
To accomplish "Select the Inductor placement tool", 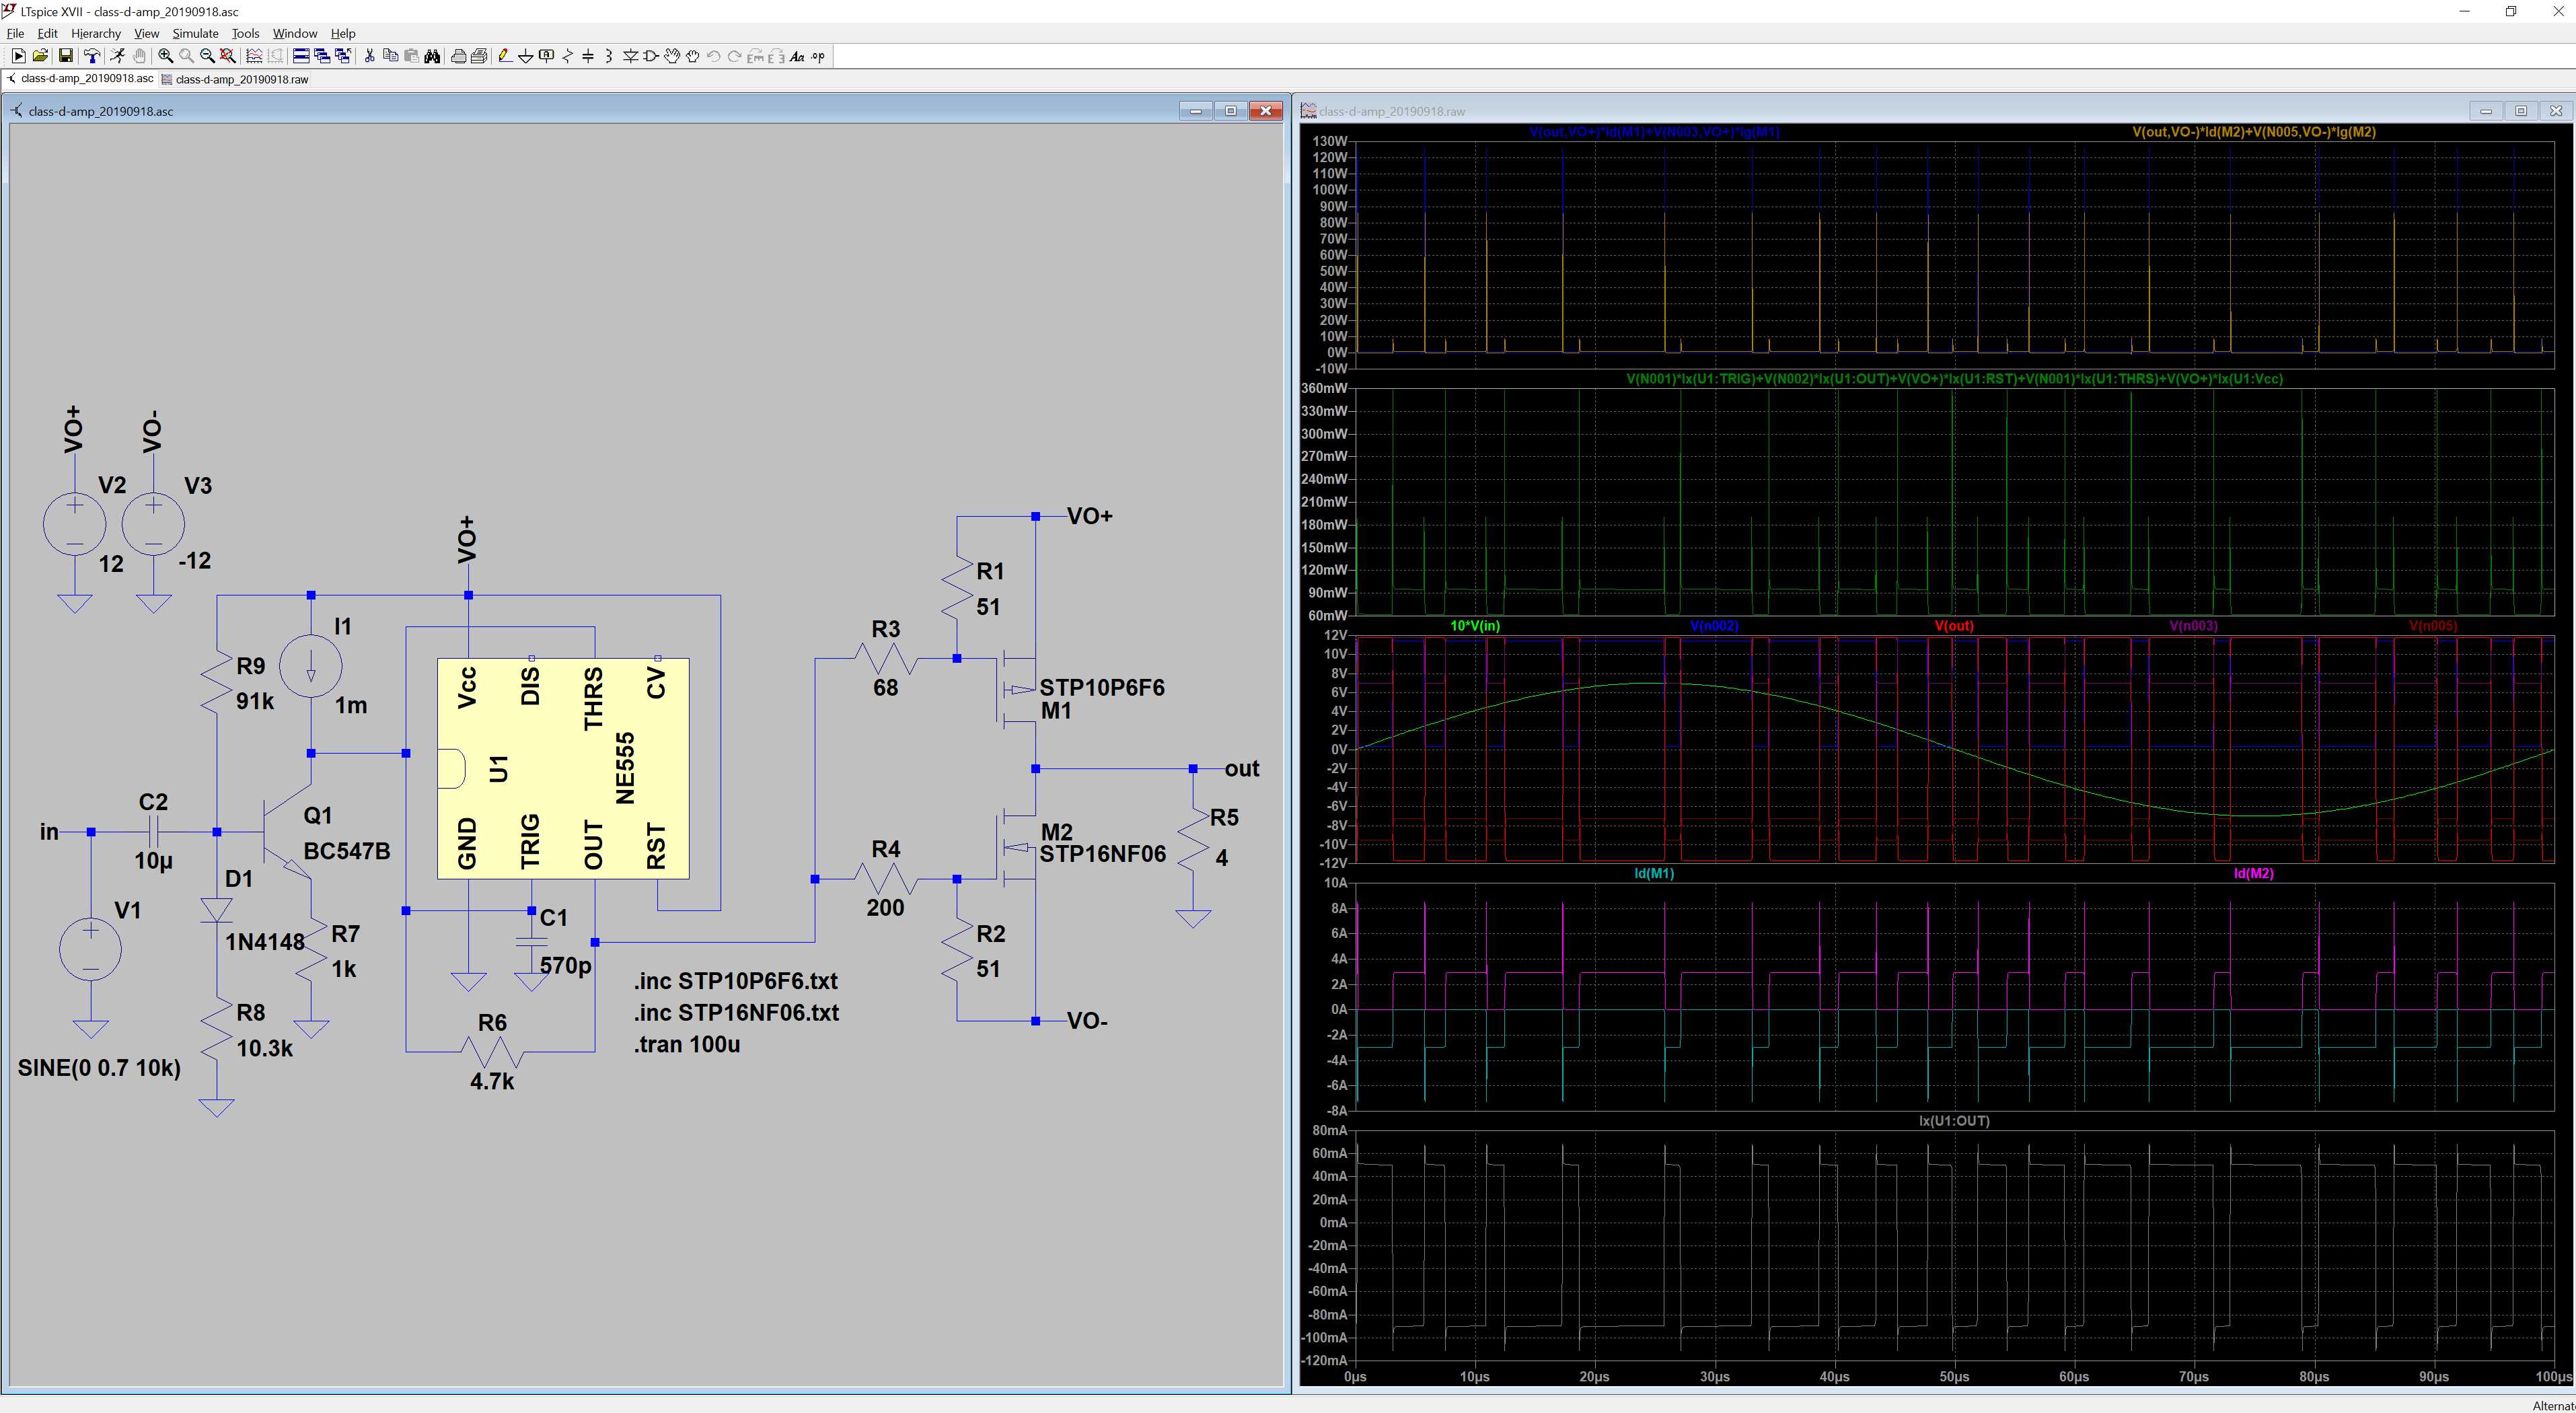I will coord(608,56).
